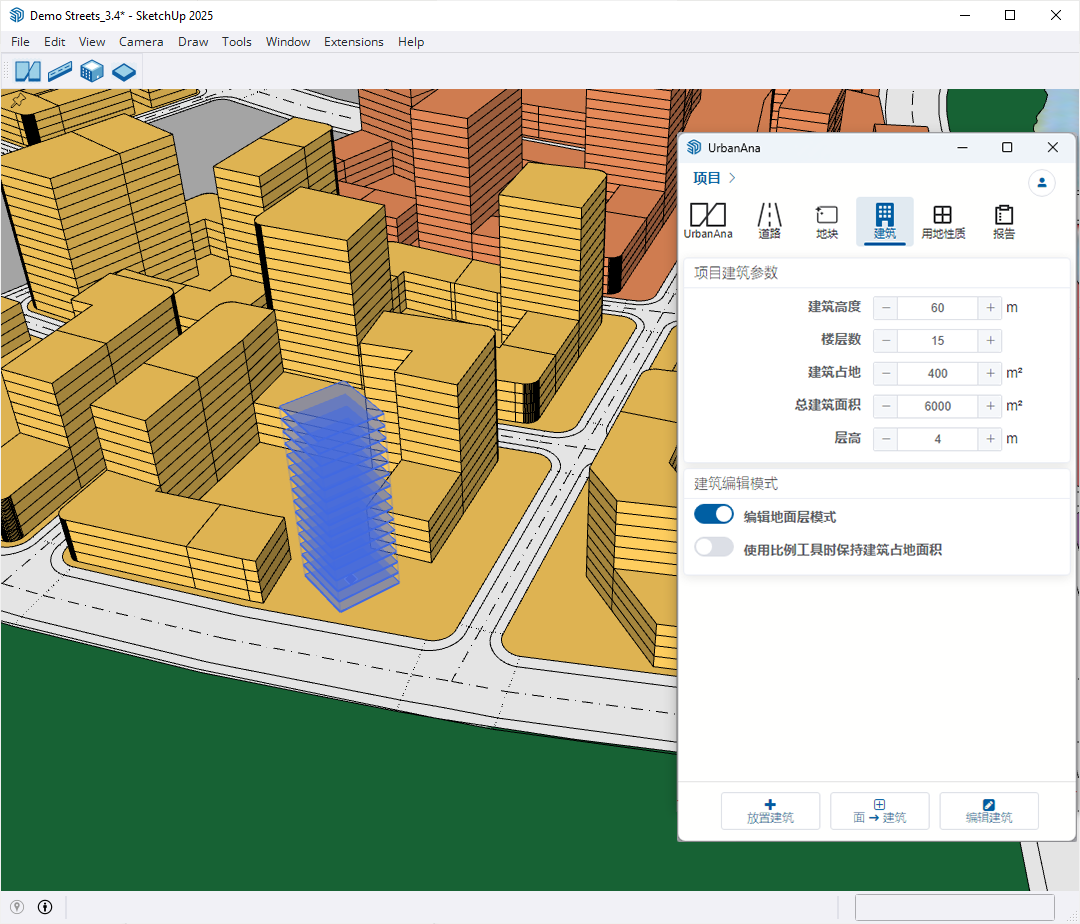The width and height of the screenshot is (1080, 924).
Task: Open the Extensions menu
Action: [x=353, y=42]
